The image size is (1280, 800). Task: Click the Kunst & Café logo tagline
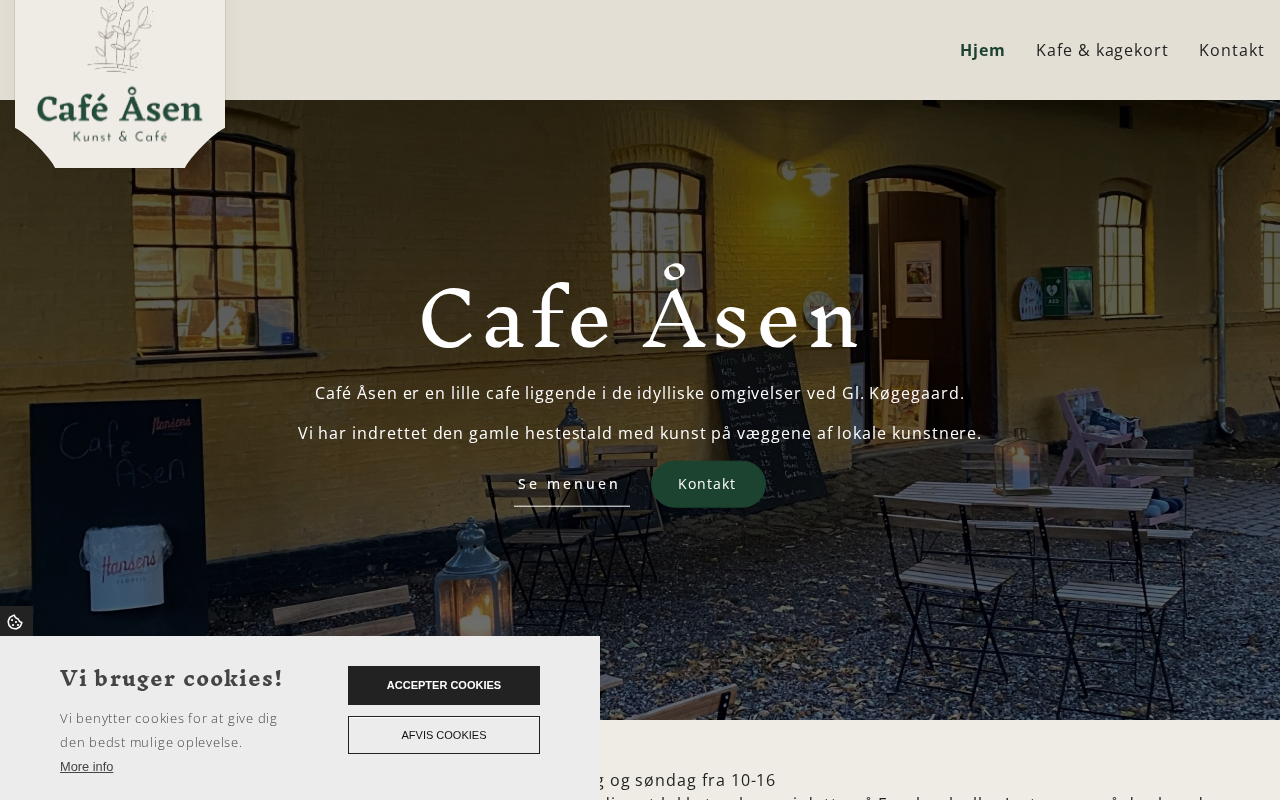[x=120, y=136]
